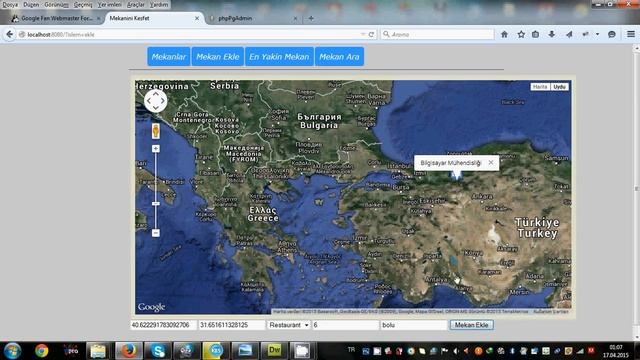Click the Mekan Ara button

(x=339, y=57)
